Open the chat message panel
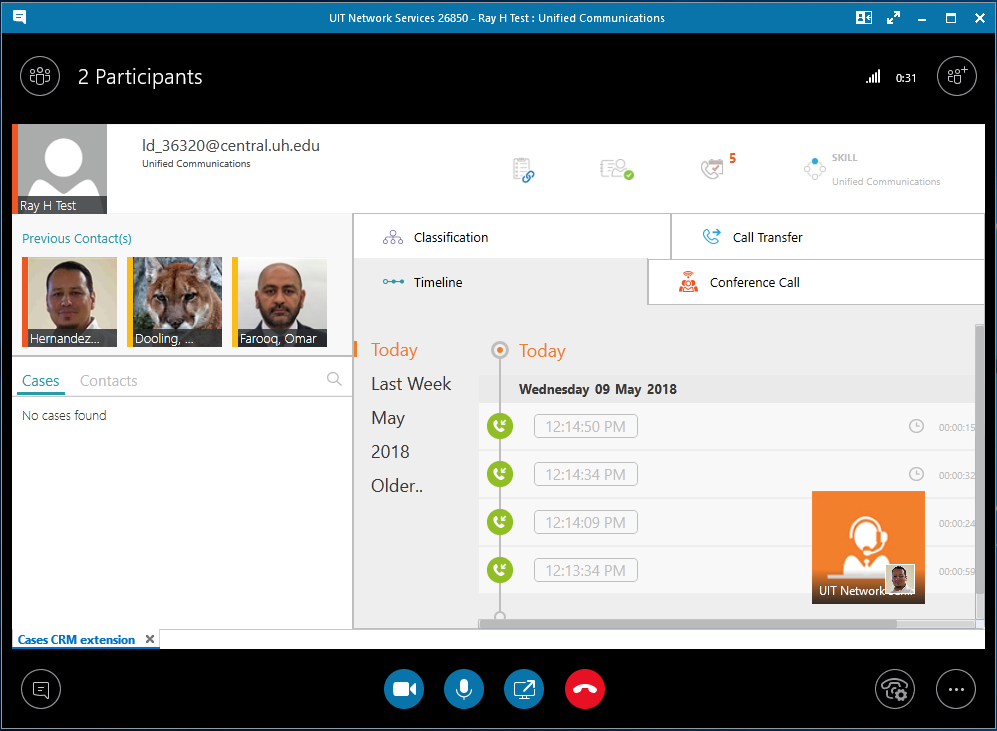 (40, 689)
